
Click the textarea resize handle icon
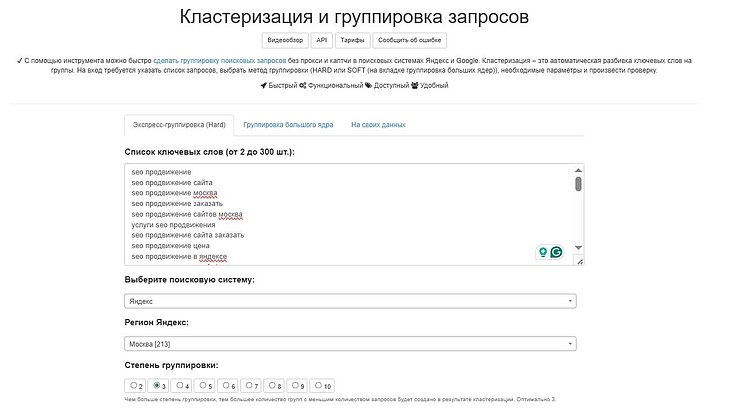click(580, 261)
